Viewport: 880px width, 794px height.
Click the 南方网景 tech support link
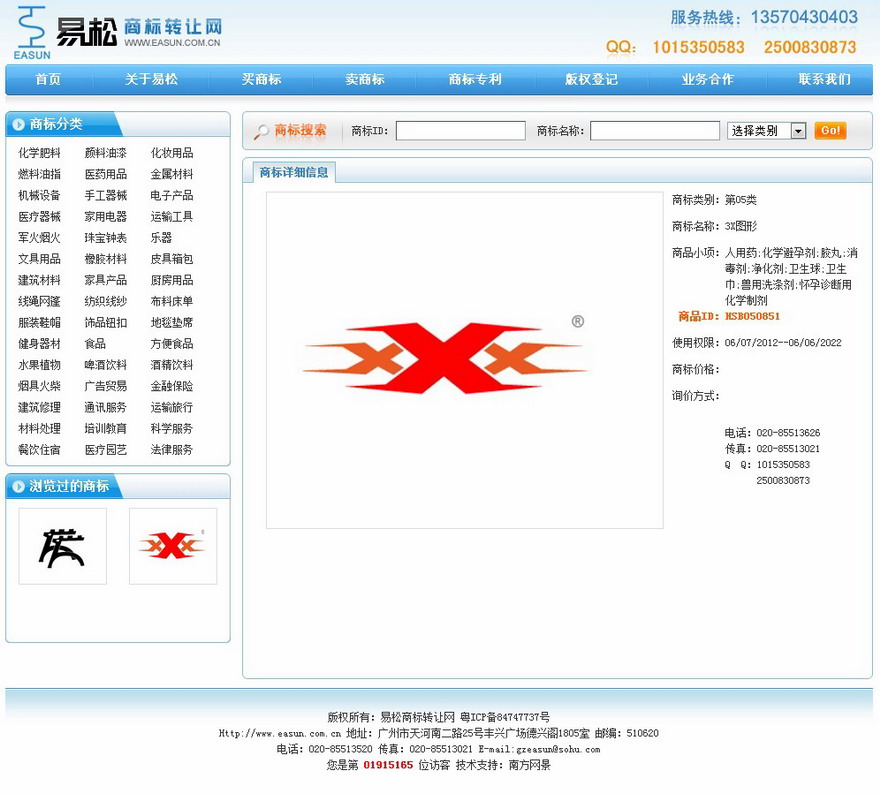coord(530,765)
